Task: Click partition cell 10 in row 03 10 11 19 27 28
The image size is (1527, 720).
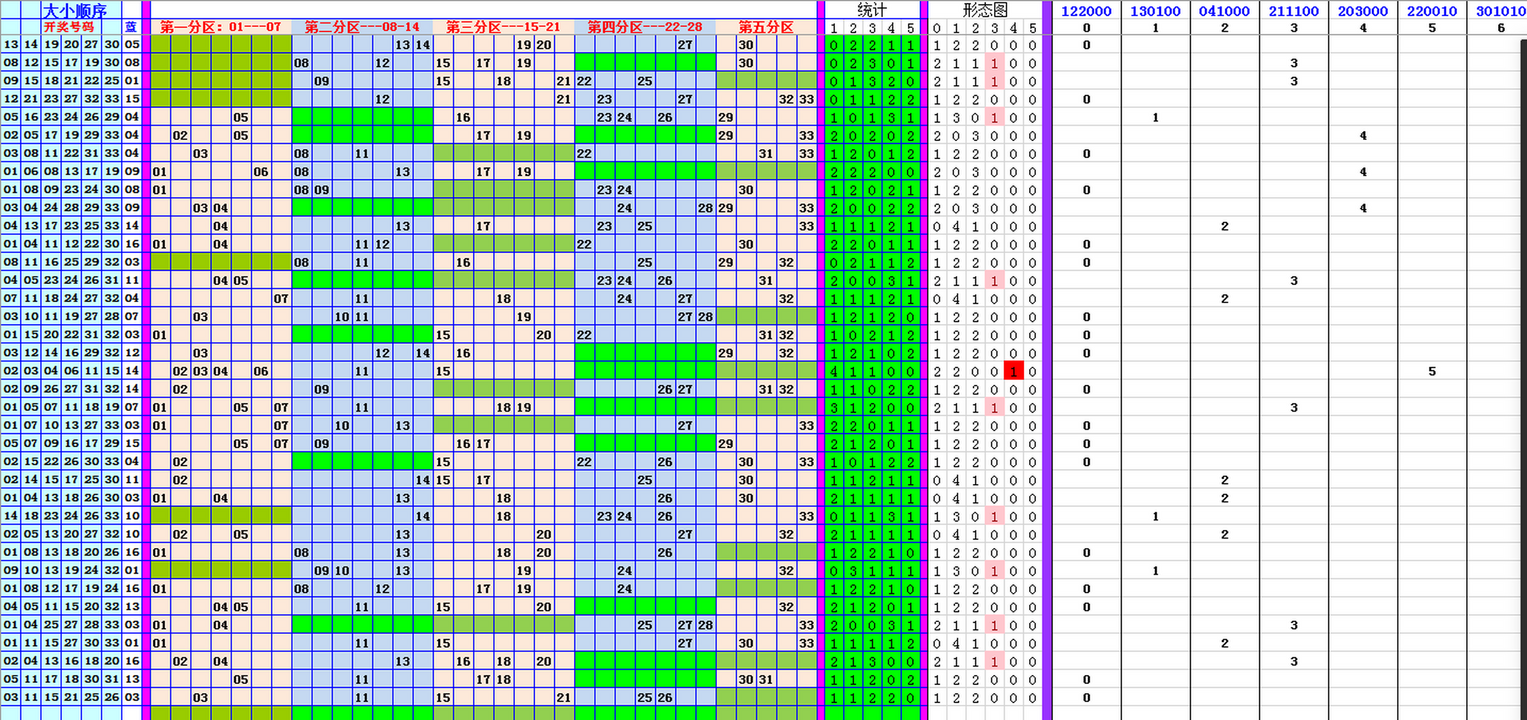Action: 342,317
